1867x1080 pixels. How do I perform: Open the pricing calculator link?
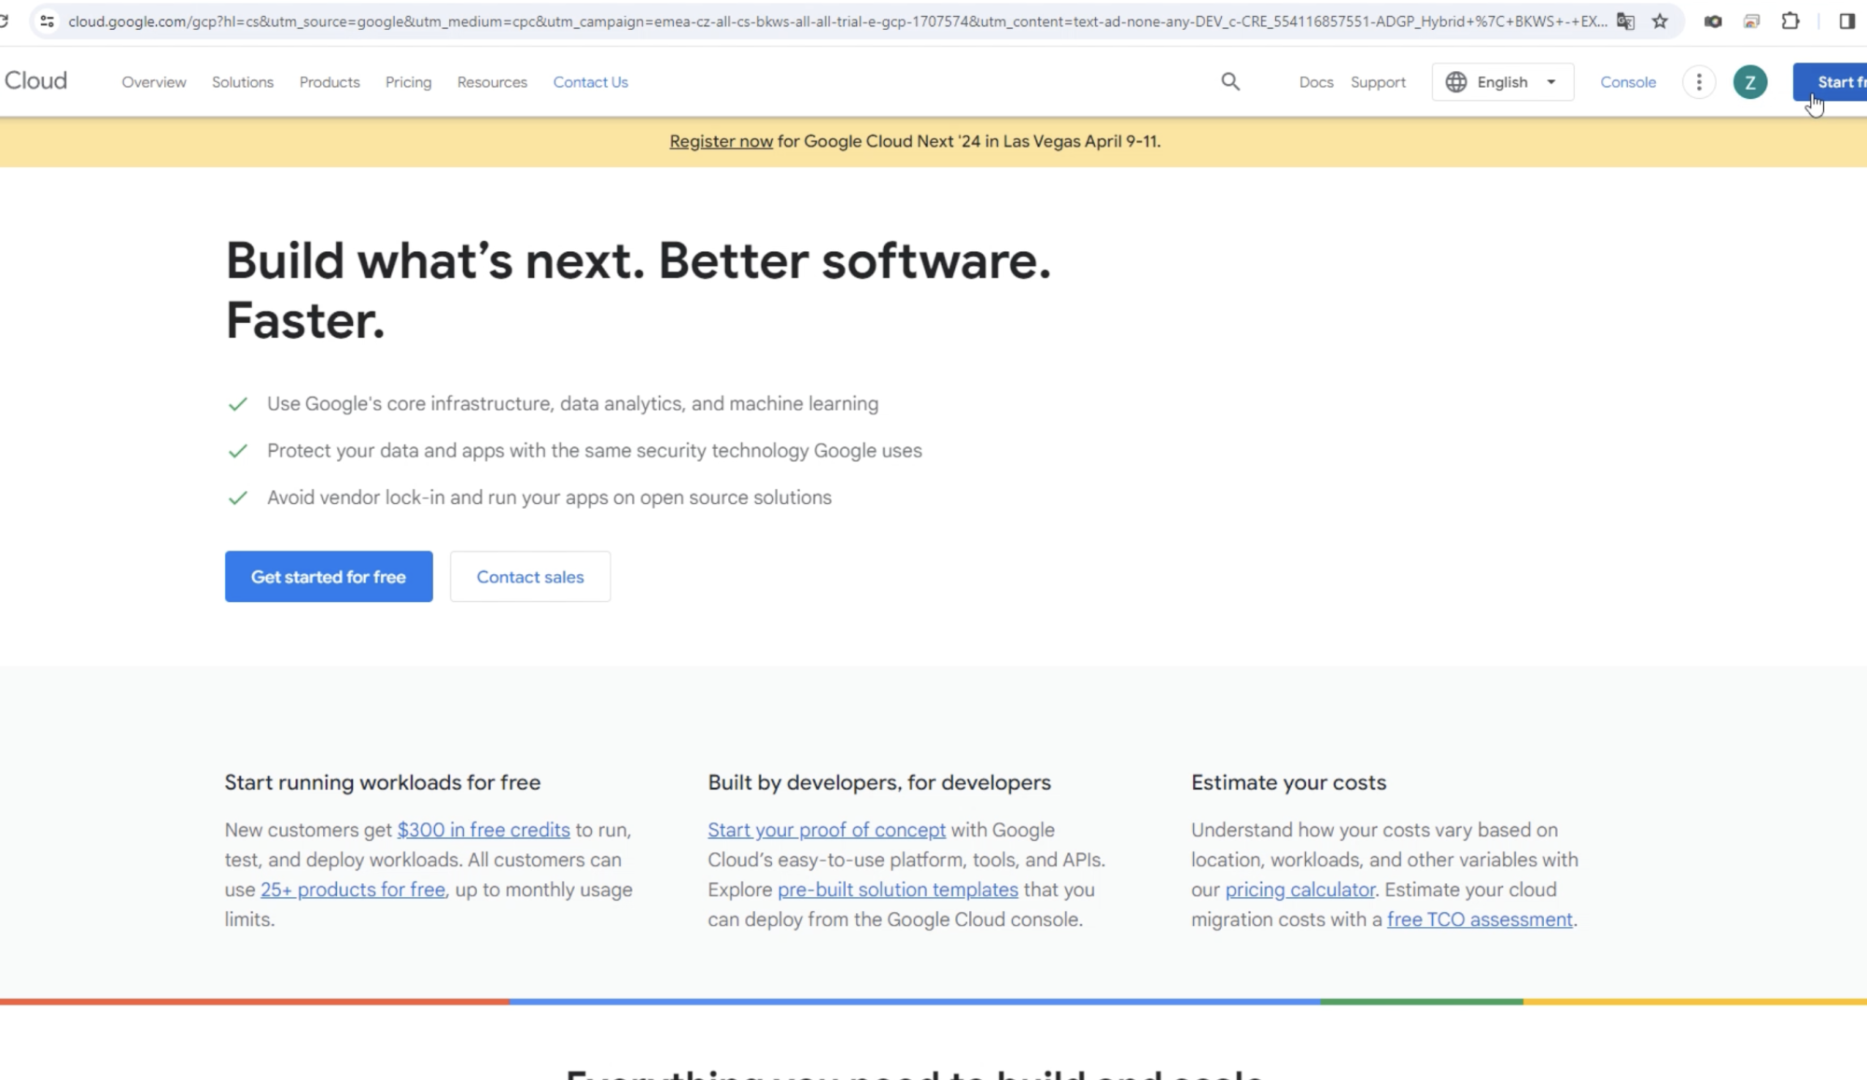coord(1300,889)
